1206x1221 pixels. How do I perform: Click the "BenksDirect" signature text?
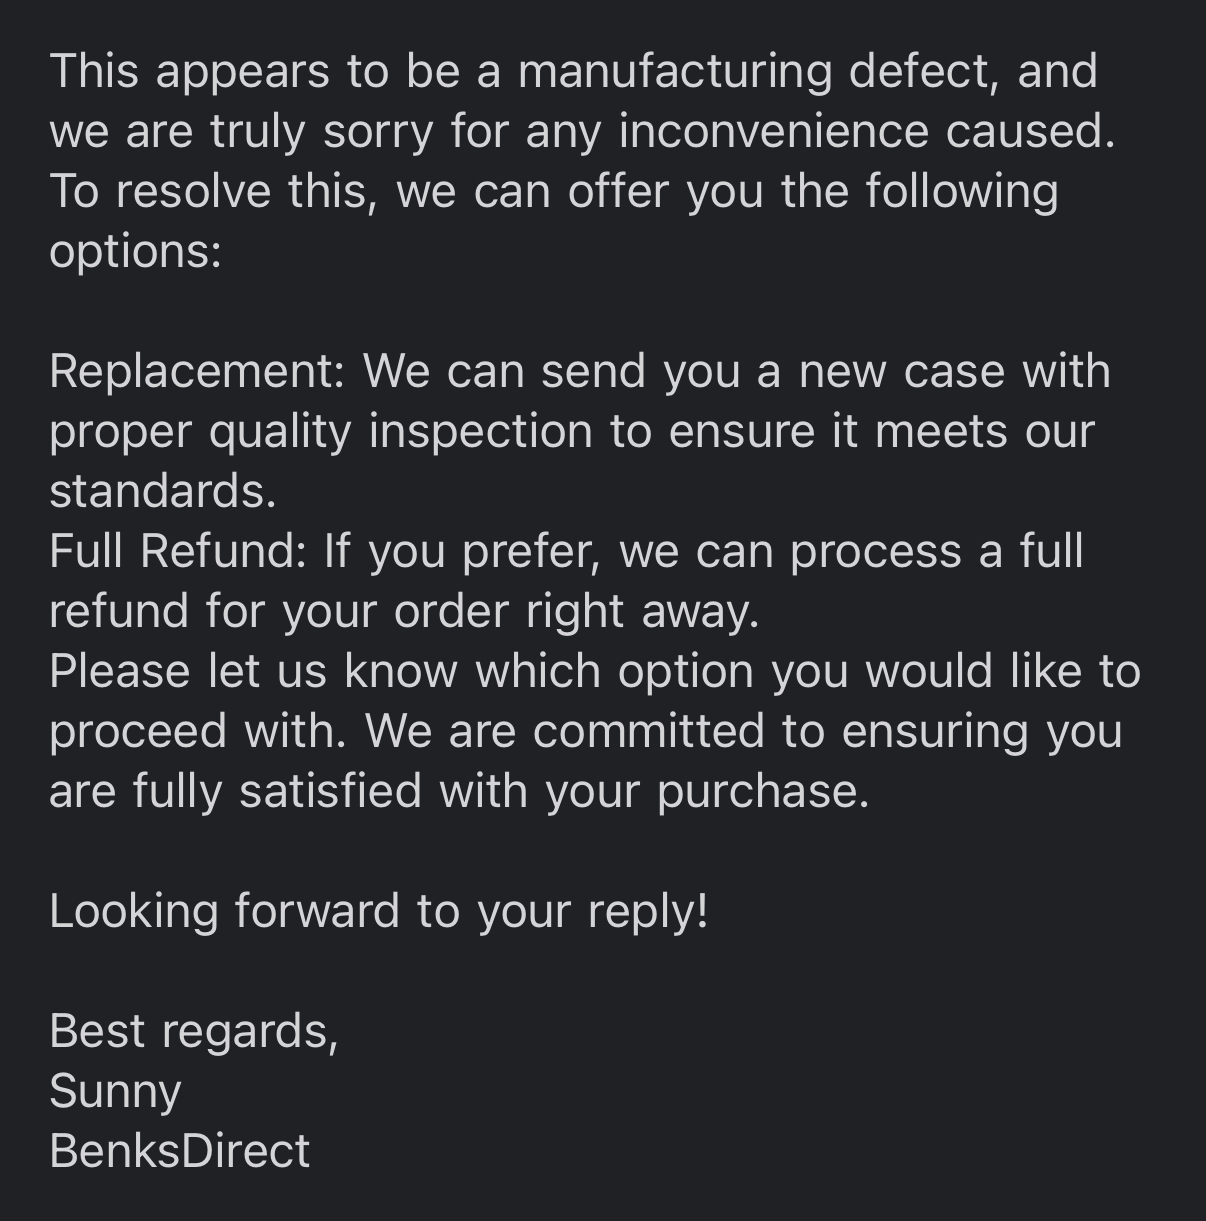tap(179, 1151)
